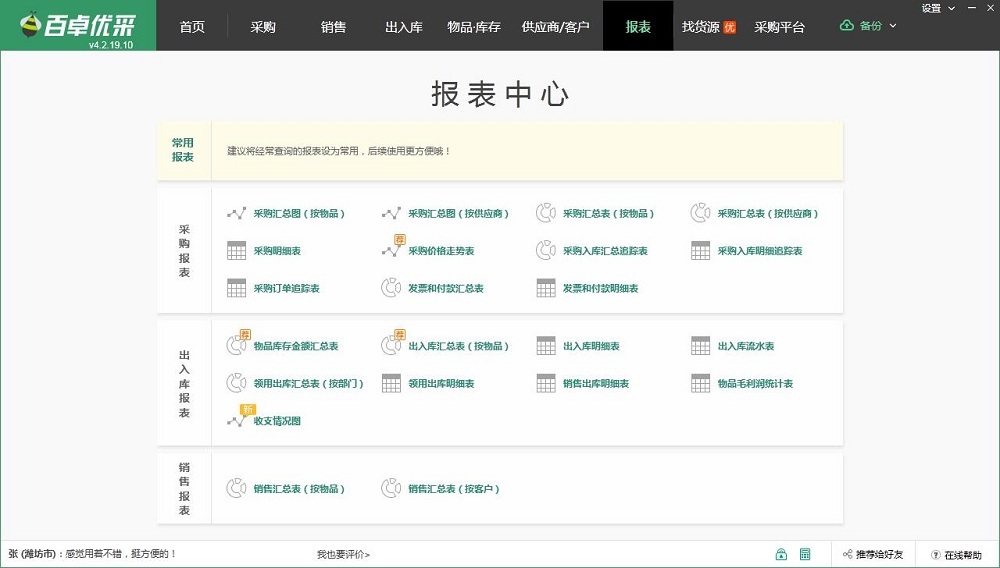The width and height of the screenshot is (1000, 568).
Task: Open the 物品毛利润统计表 report
Action: 755,384
